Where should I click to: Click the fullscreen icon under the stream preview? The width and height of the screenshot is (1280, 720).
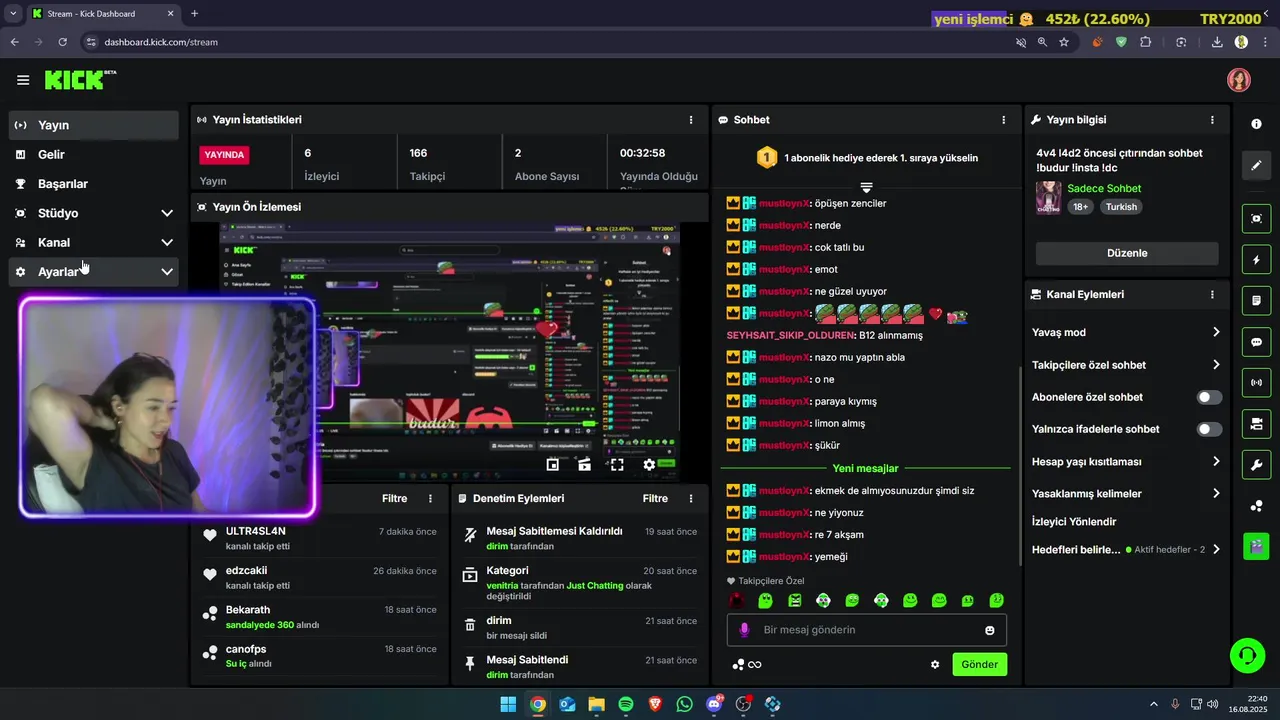pos(617,464)
